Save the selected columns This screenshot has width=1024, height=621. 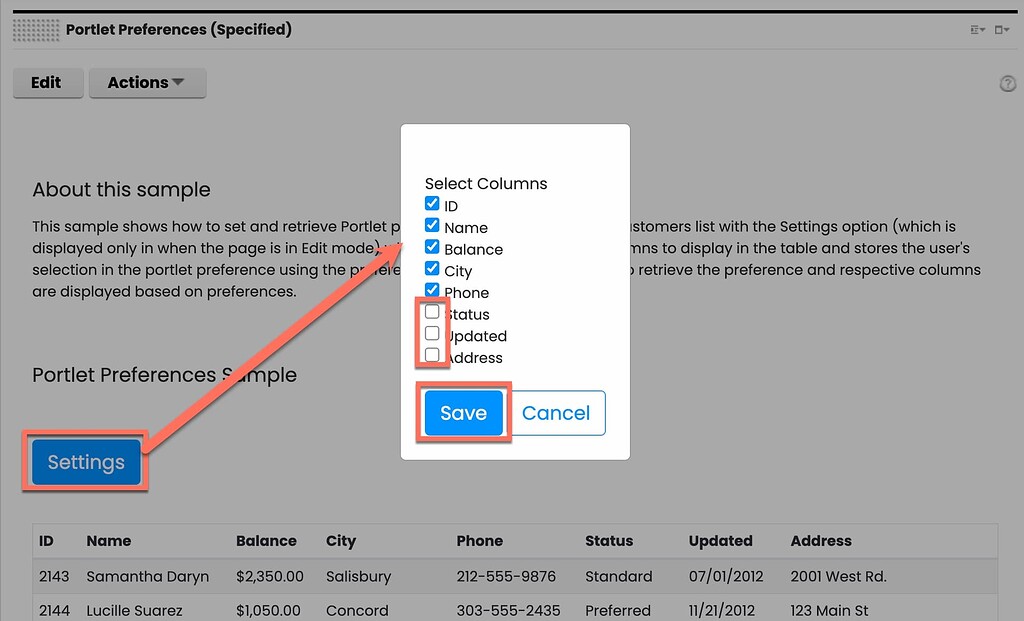463,413
